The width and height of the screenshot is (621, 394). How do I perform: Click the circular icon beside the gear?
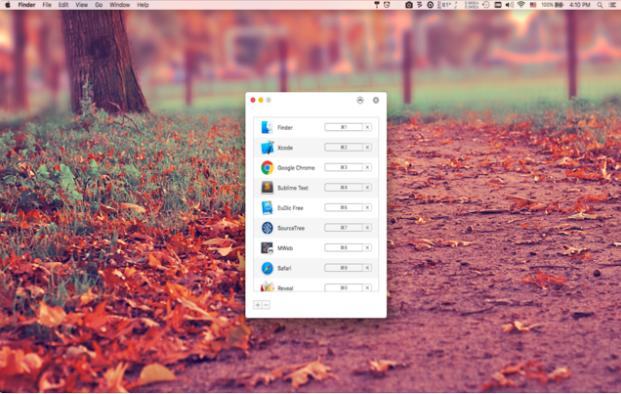click(x=360, y=100)
